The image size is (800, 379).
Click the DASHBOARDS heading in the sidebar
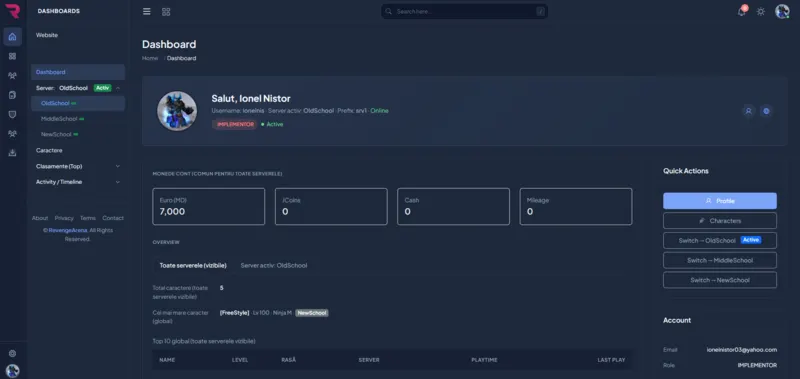tap(59, 11)
